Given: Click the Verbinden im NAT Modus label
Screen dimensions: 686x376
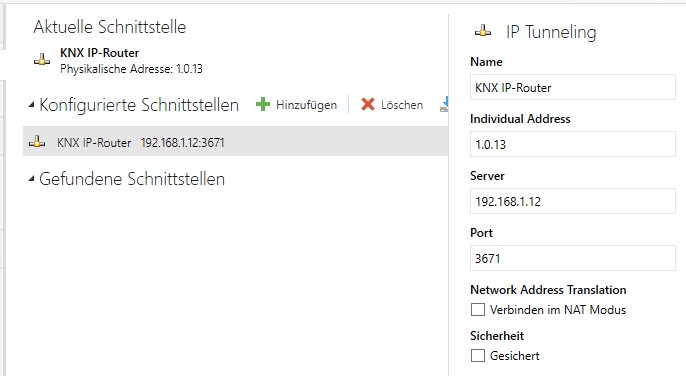Looking at the screenshot, I should [558, 310].
